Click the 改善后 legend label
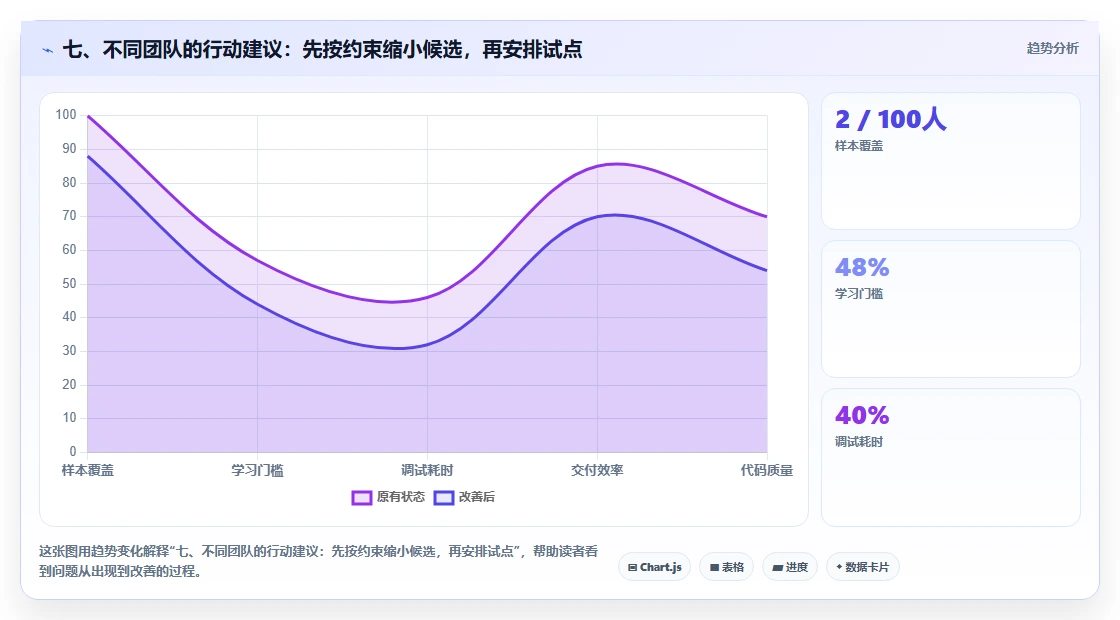The height and width of the screenshot is (620, 1120). coord(476,497)
